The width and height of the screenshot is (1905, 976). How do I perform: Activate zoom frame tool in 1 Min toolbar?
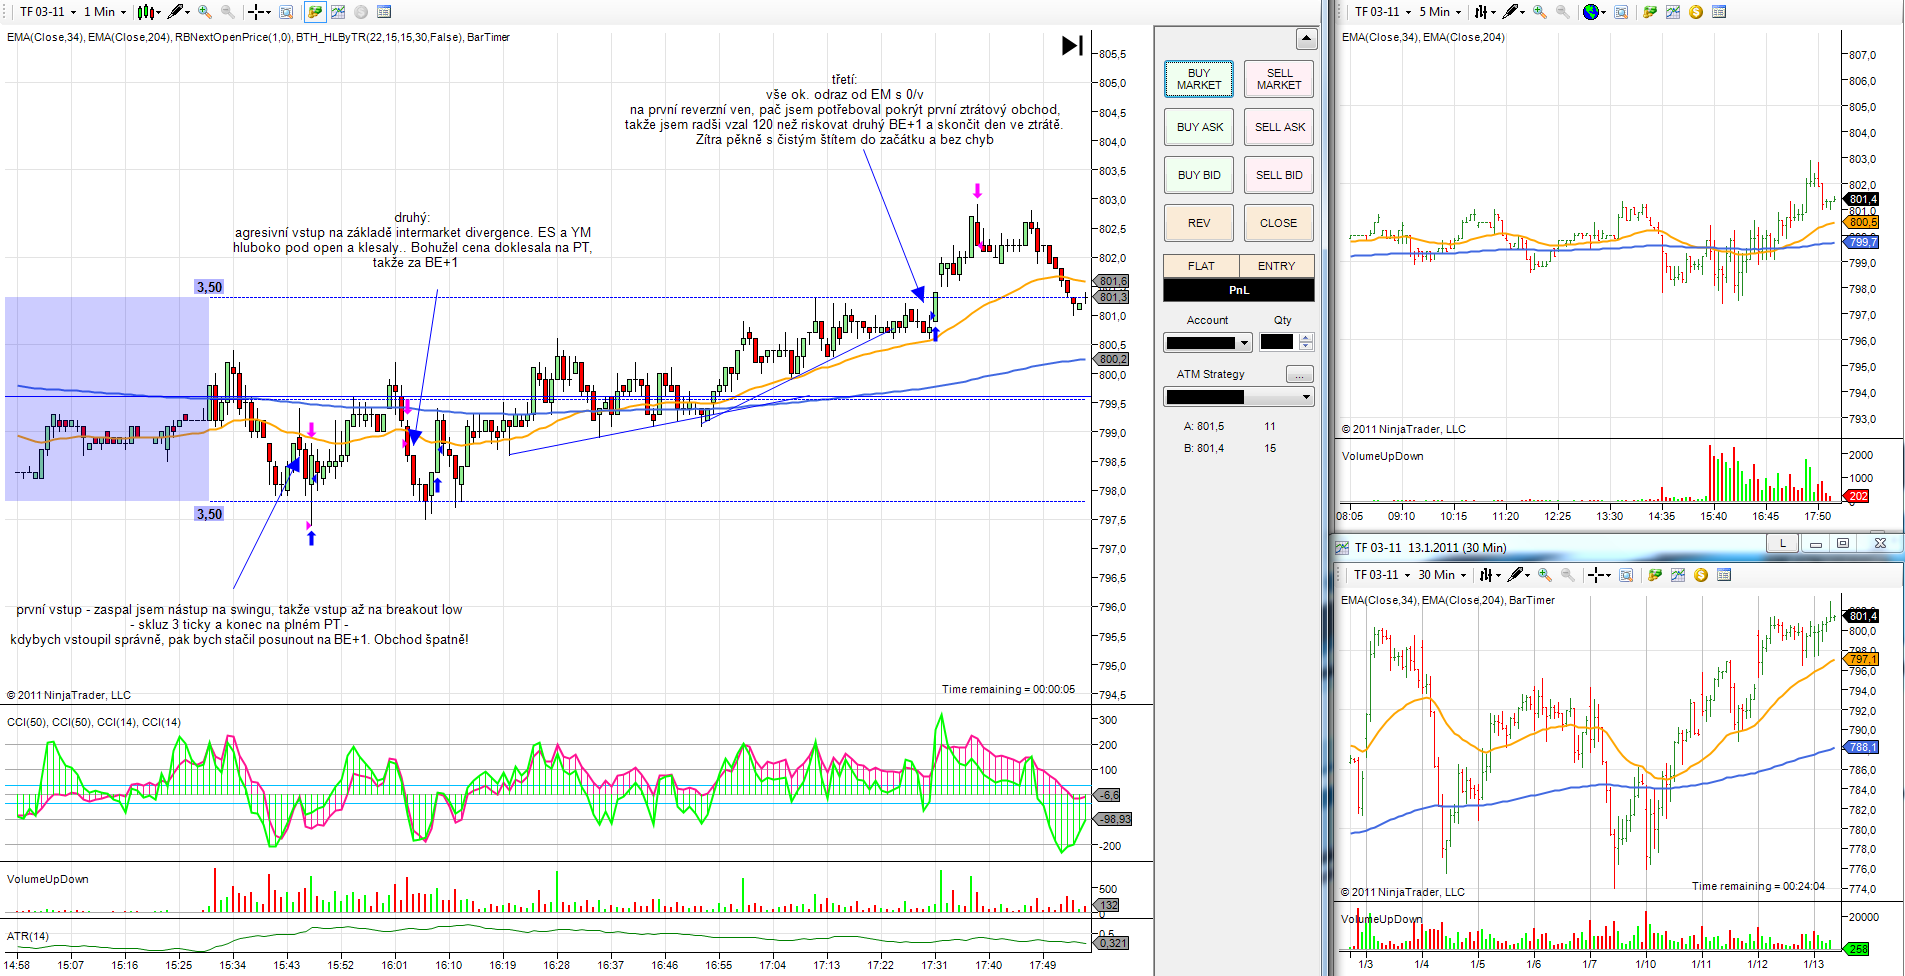[286, 12]
